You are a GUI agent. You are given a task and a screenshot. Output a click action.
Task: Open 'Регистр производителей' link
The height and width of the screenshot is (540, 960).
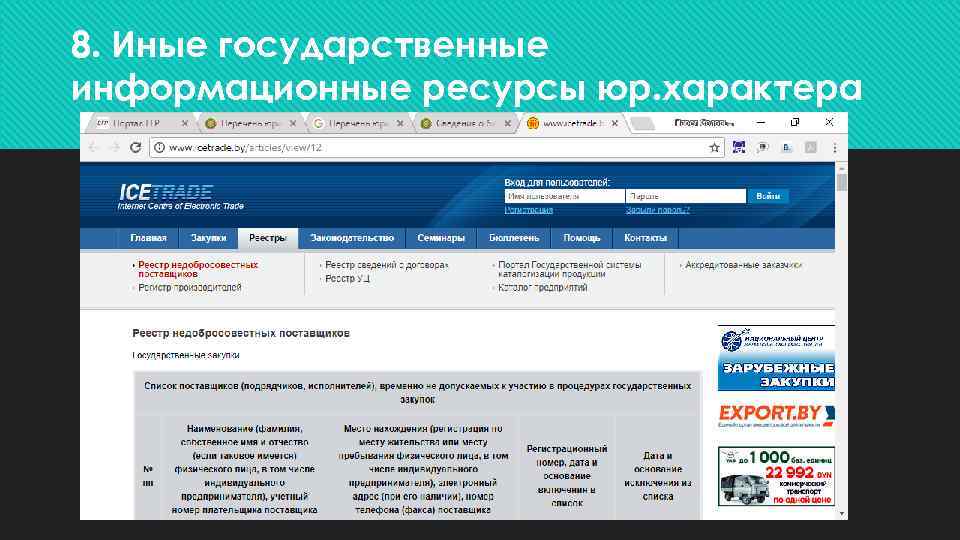[190, 288]
